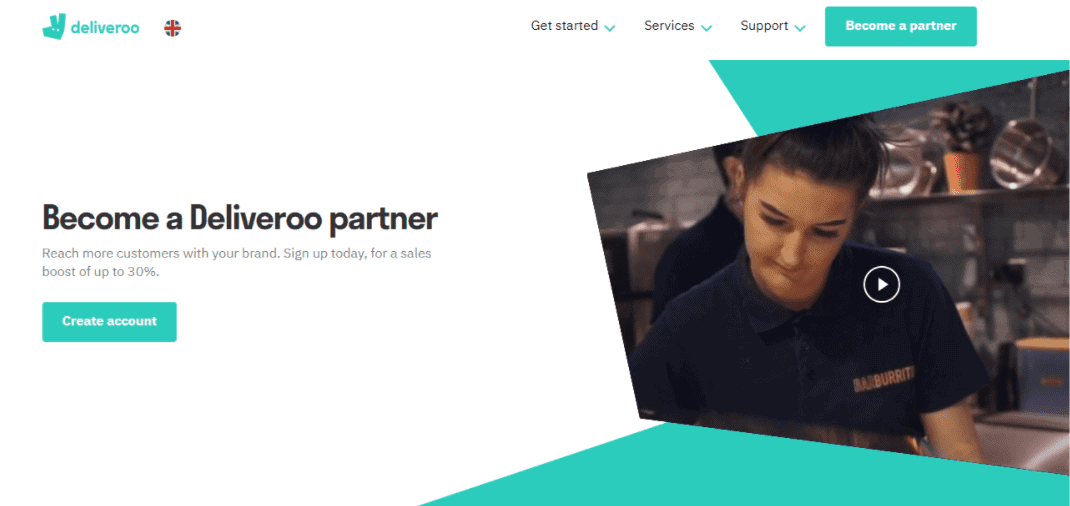Click the Become a Deliveroo partner heading
The width and height of the screenshot is (1070, 506).
click(240, 218)
